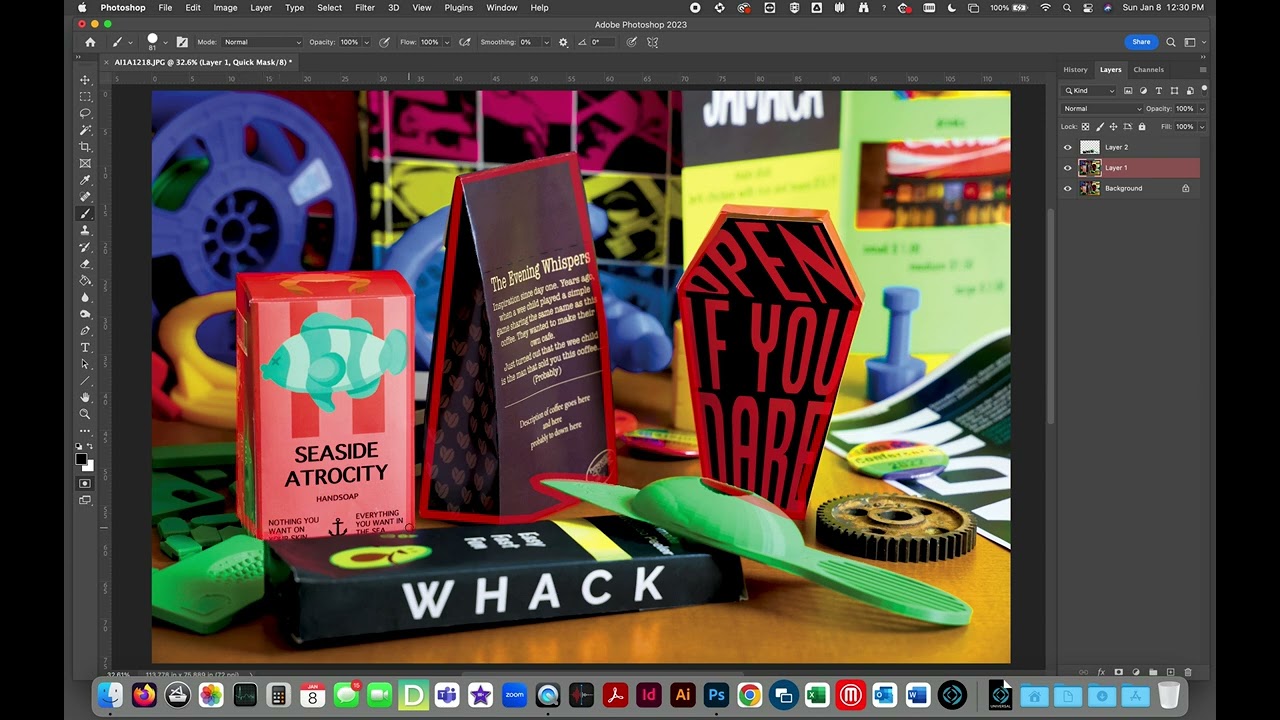Toggle symmetry painting butterfly icon
Image resolution: width=1280 pixels, height=720 pixels.
653,42
